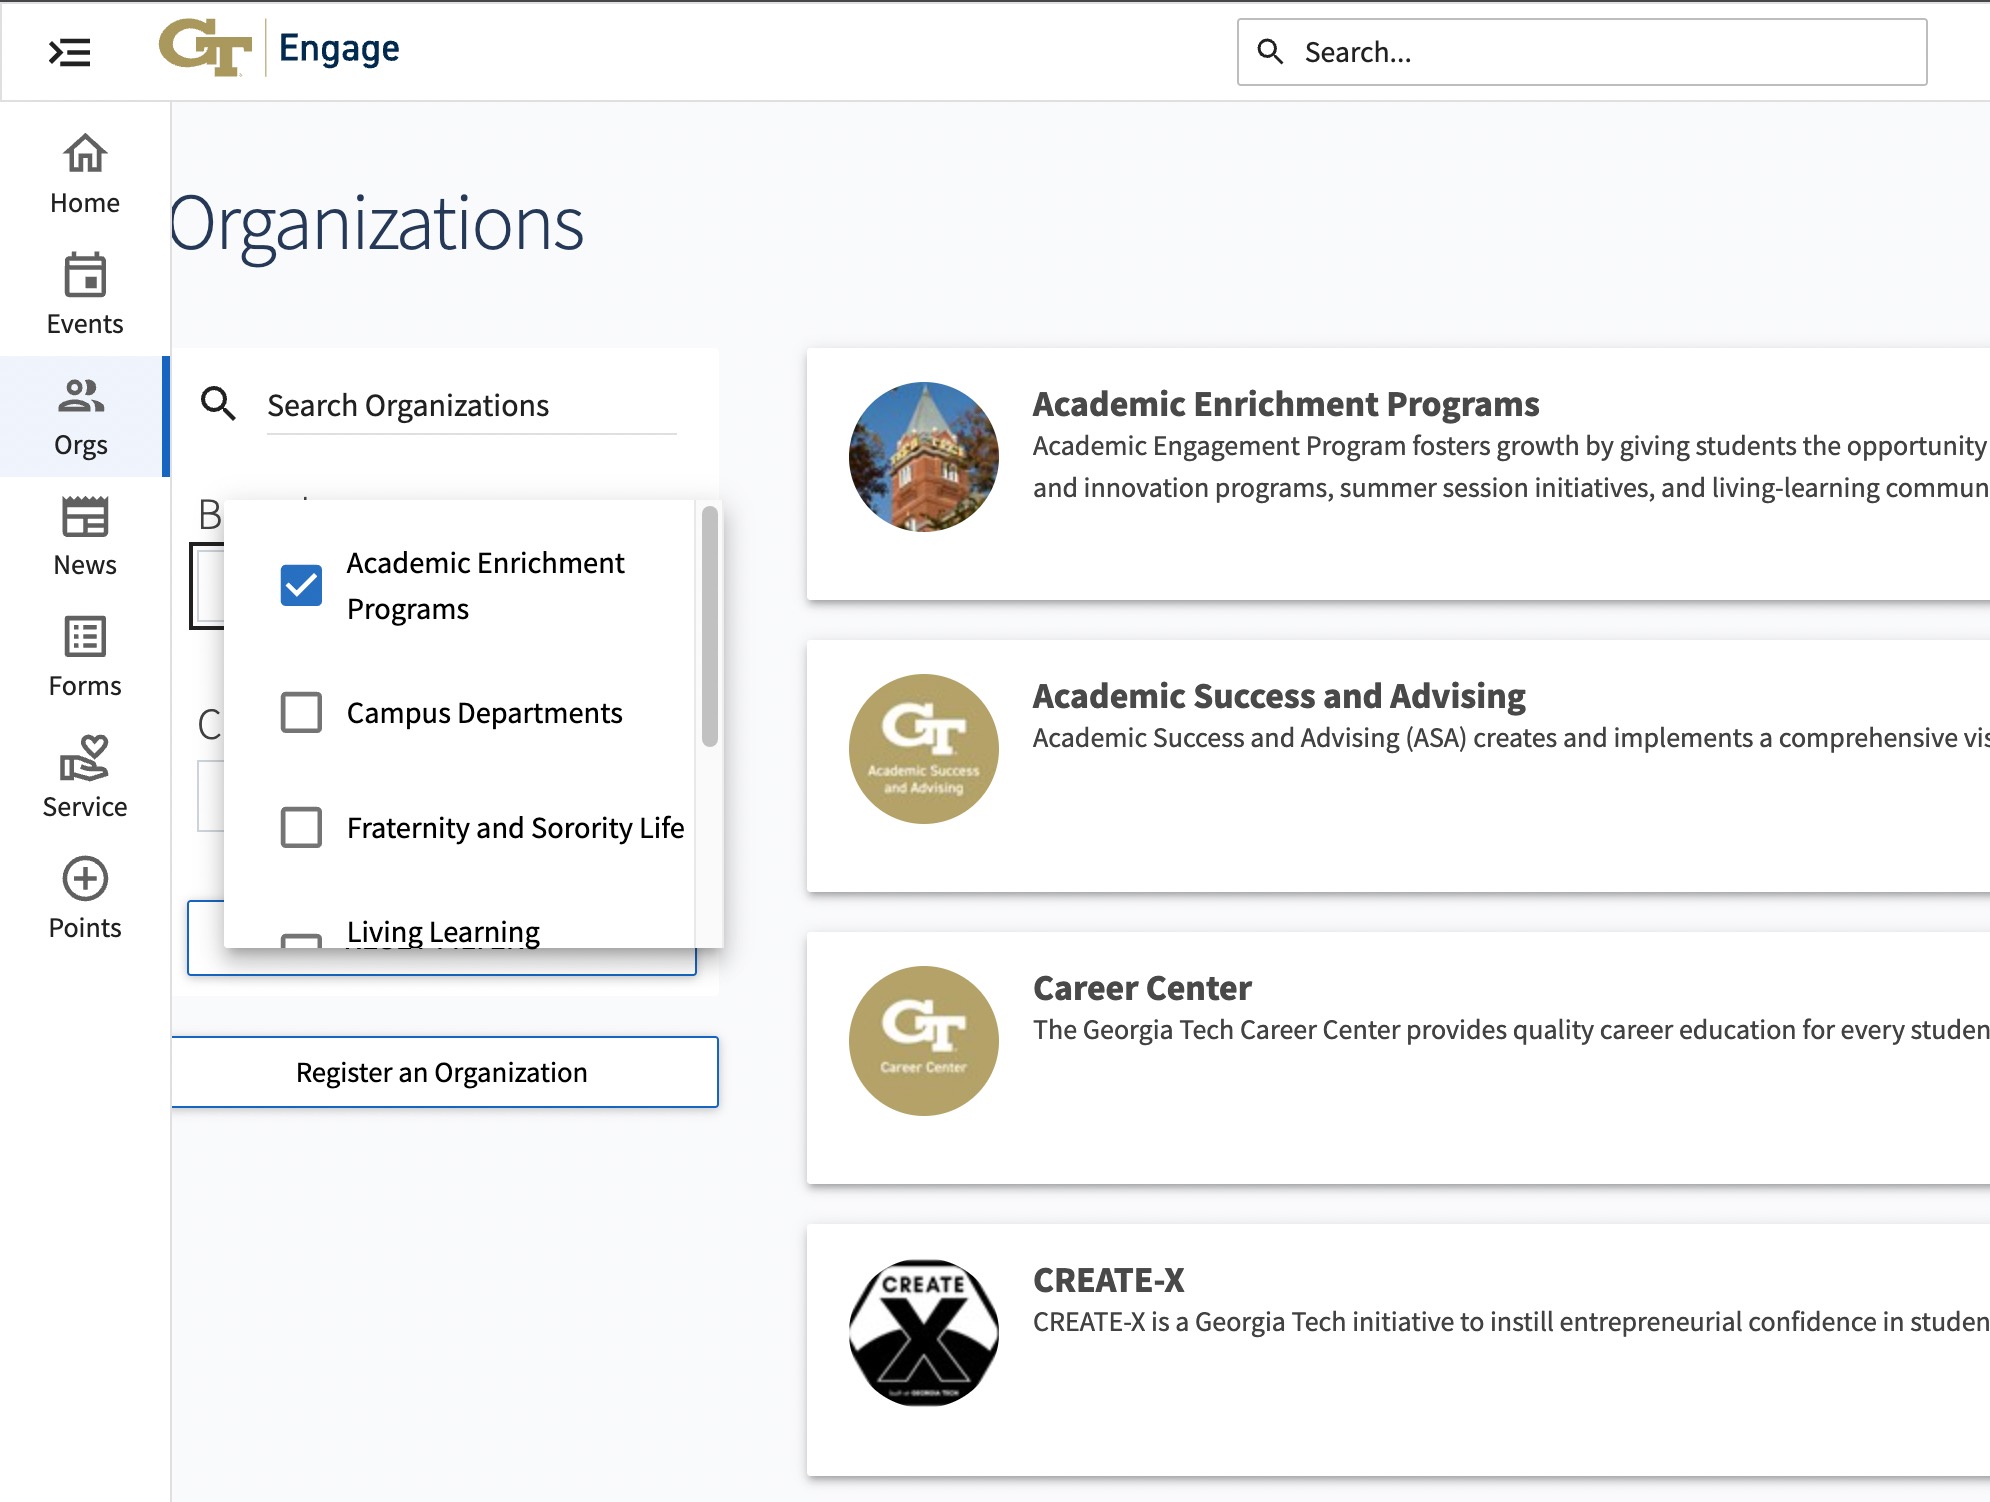Open Academic Success and Advising title link
Screen dimensions: 1990x1502
click(x=1279, y=696)
